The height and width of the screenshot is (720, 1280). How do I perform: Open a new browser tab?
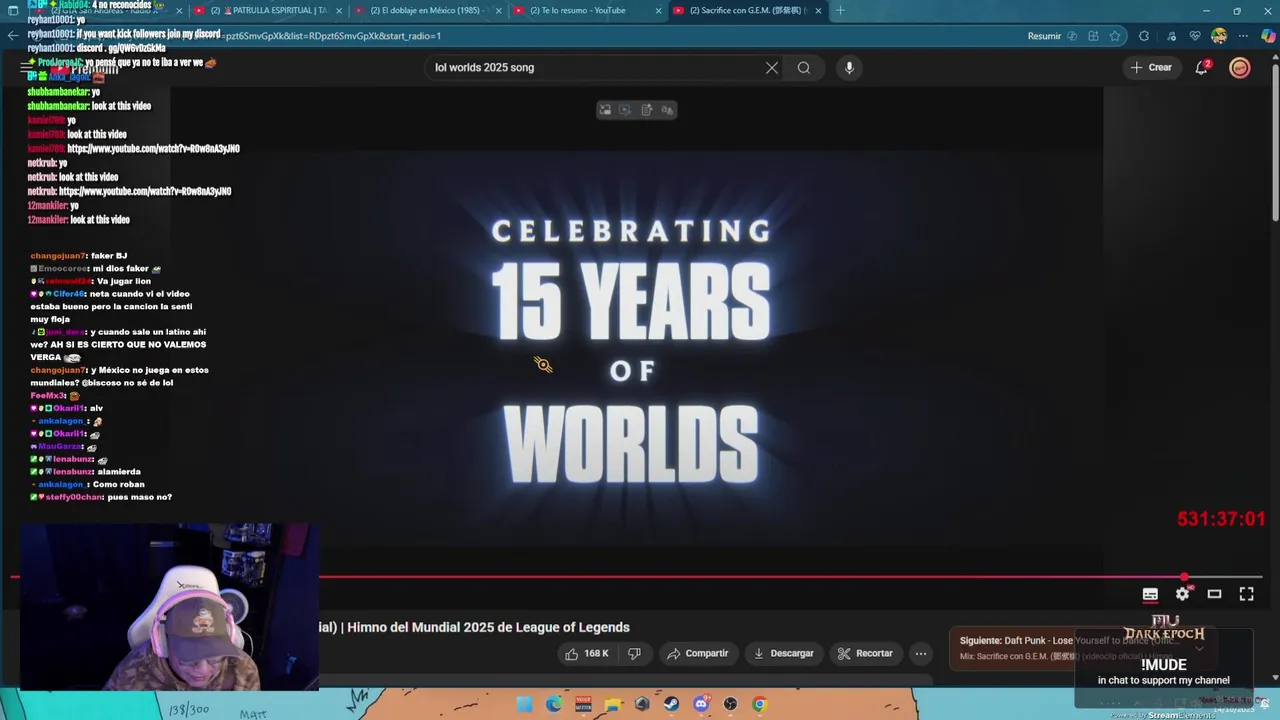840,11
